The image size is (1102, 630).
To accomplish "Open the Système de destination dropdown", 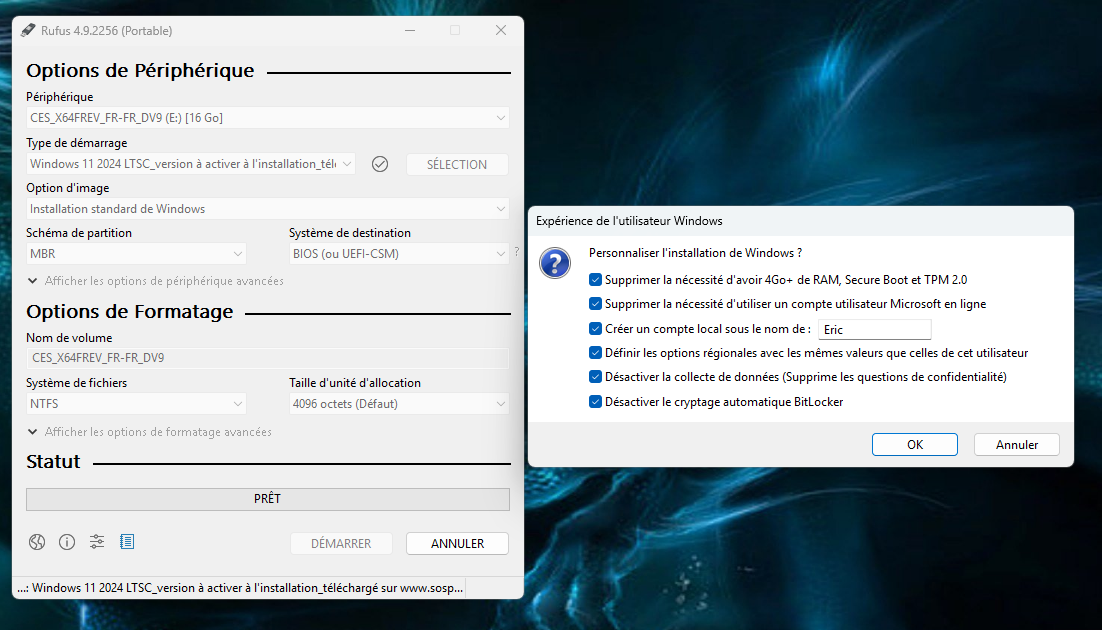I will (399, 254).
